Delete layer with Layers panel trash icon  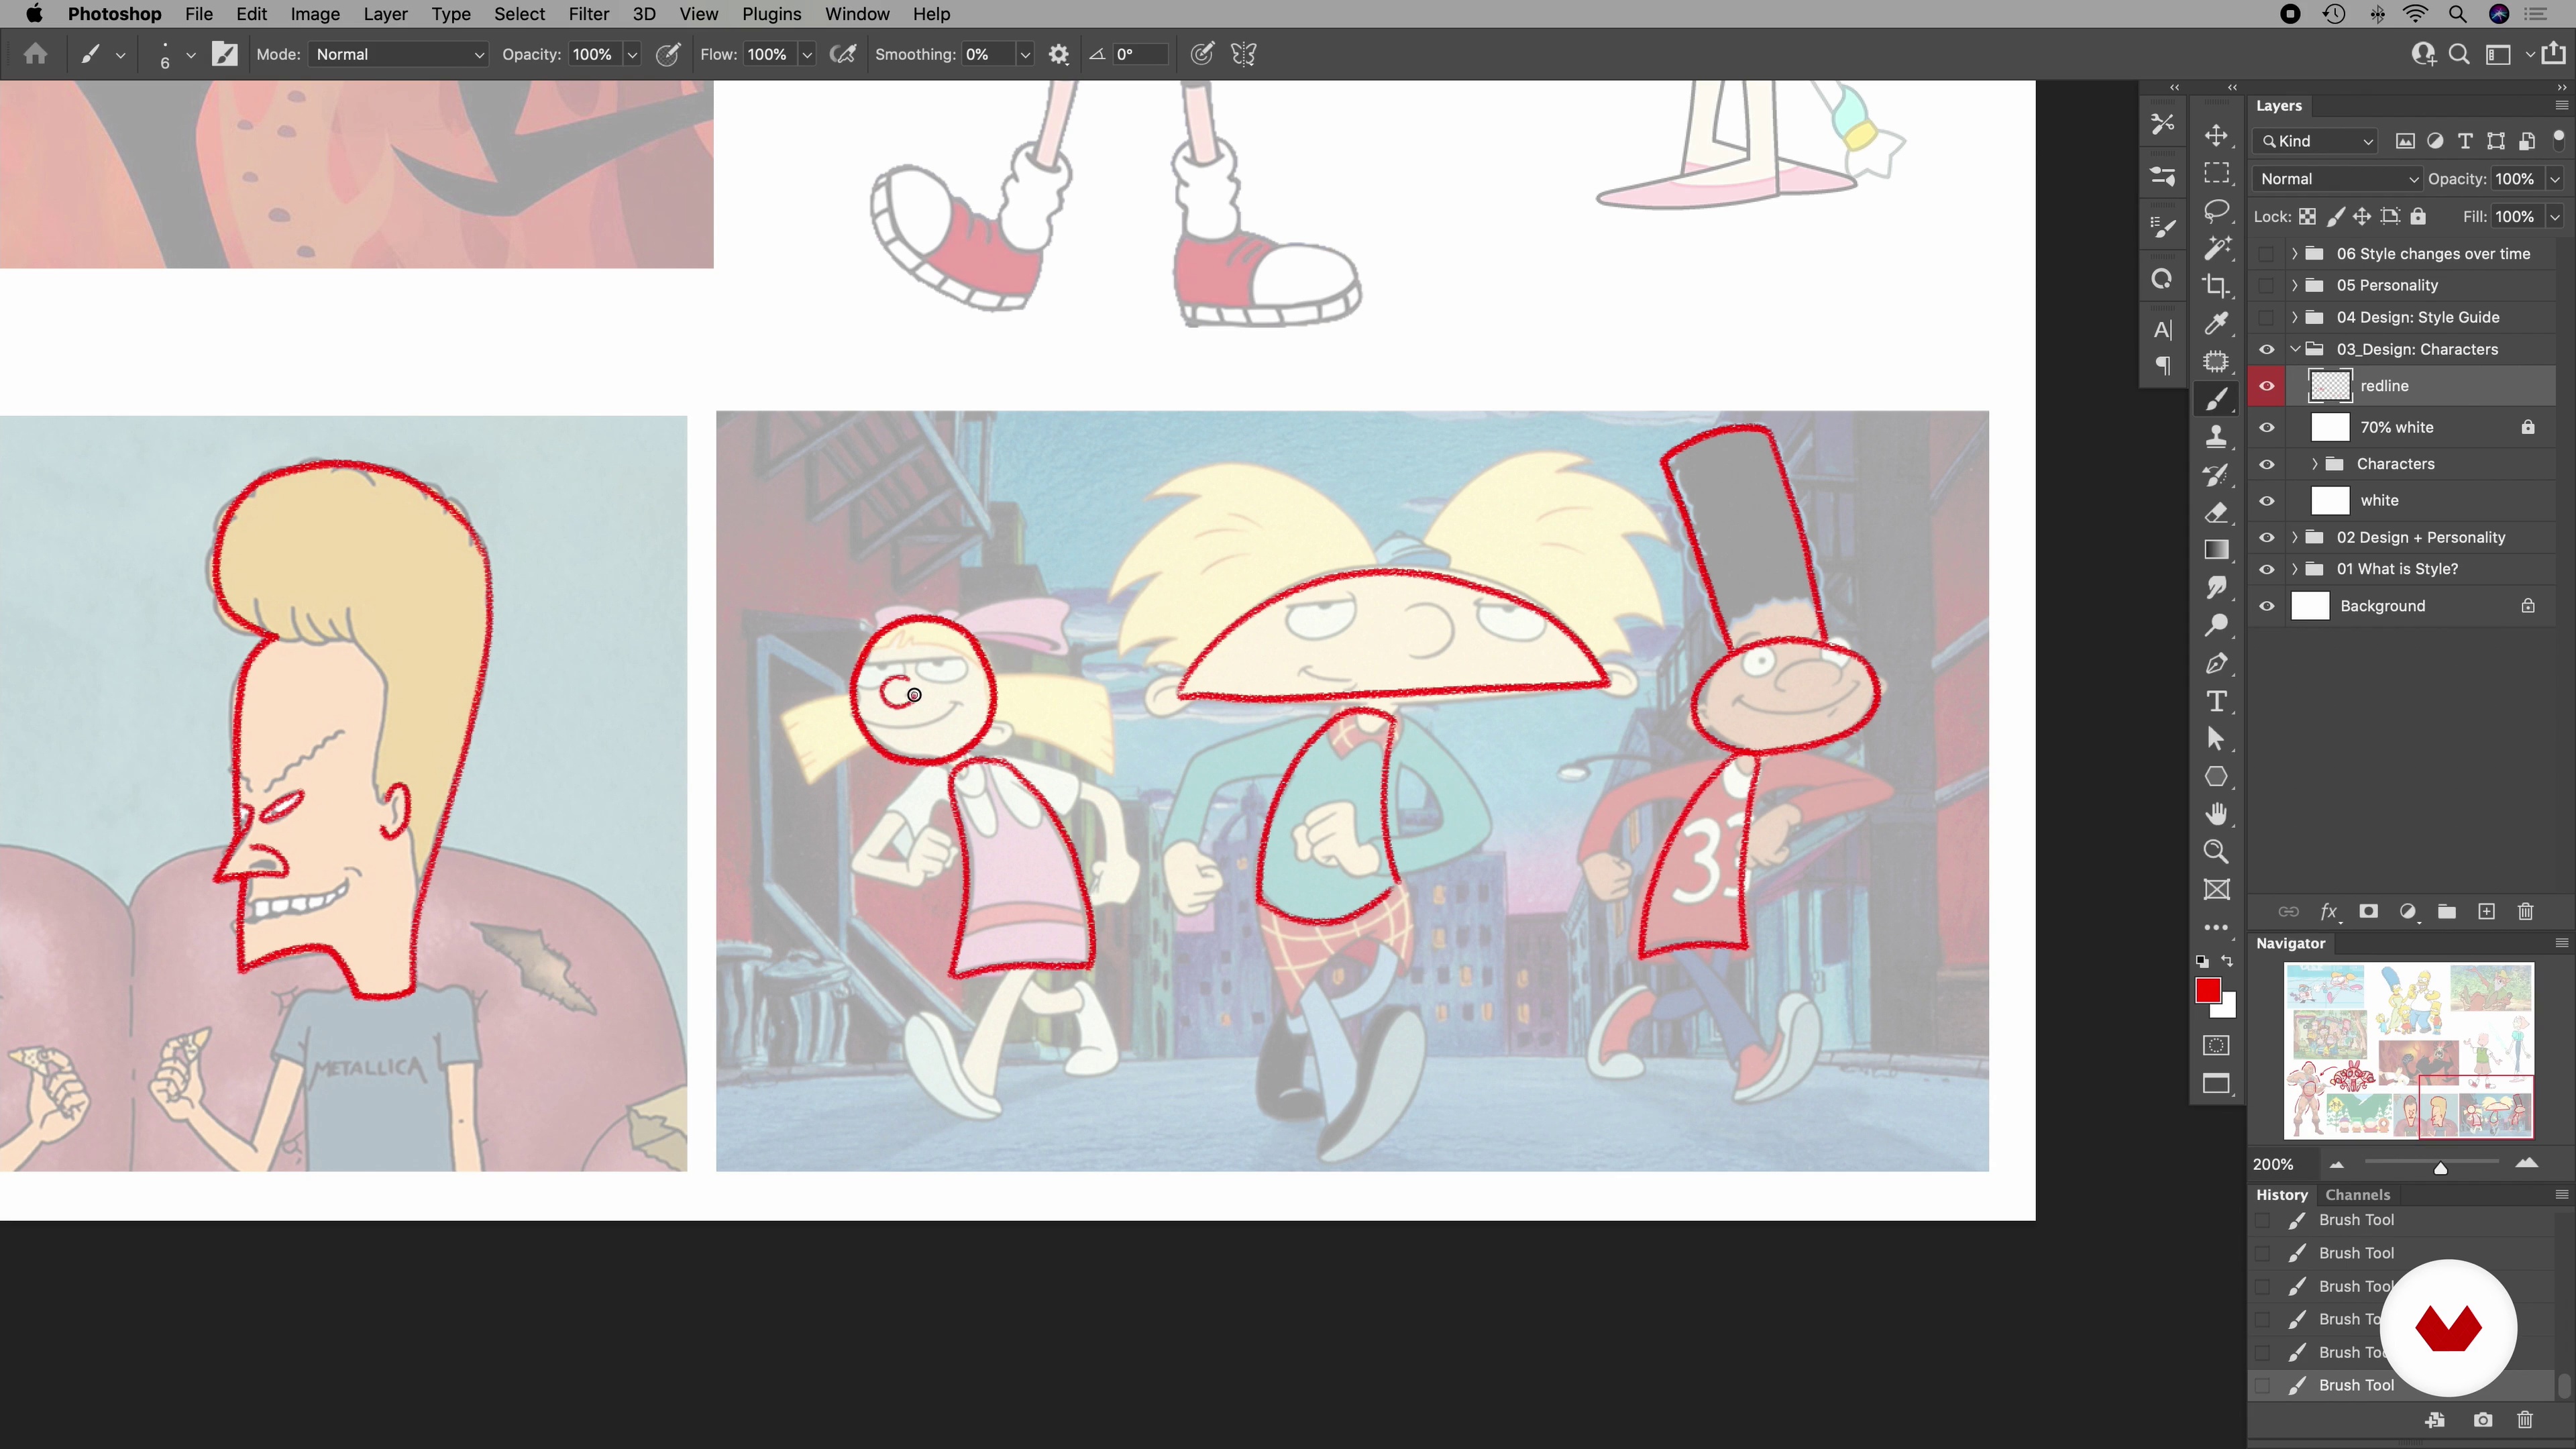coord(2526,912)
